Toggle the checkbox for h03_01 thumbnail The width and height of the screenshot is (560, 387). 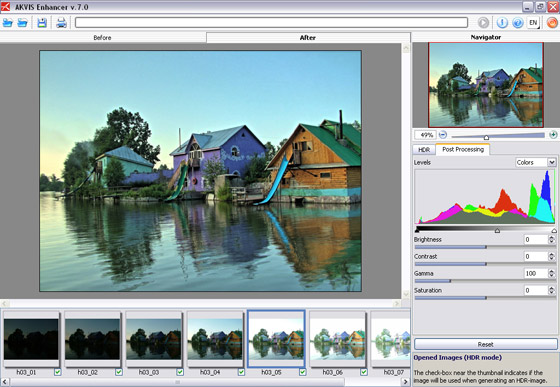(58, 372)
